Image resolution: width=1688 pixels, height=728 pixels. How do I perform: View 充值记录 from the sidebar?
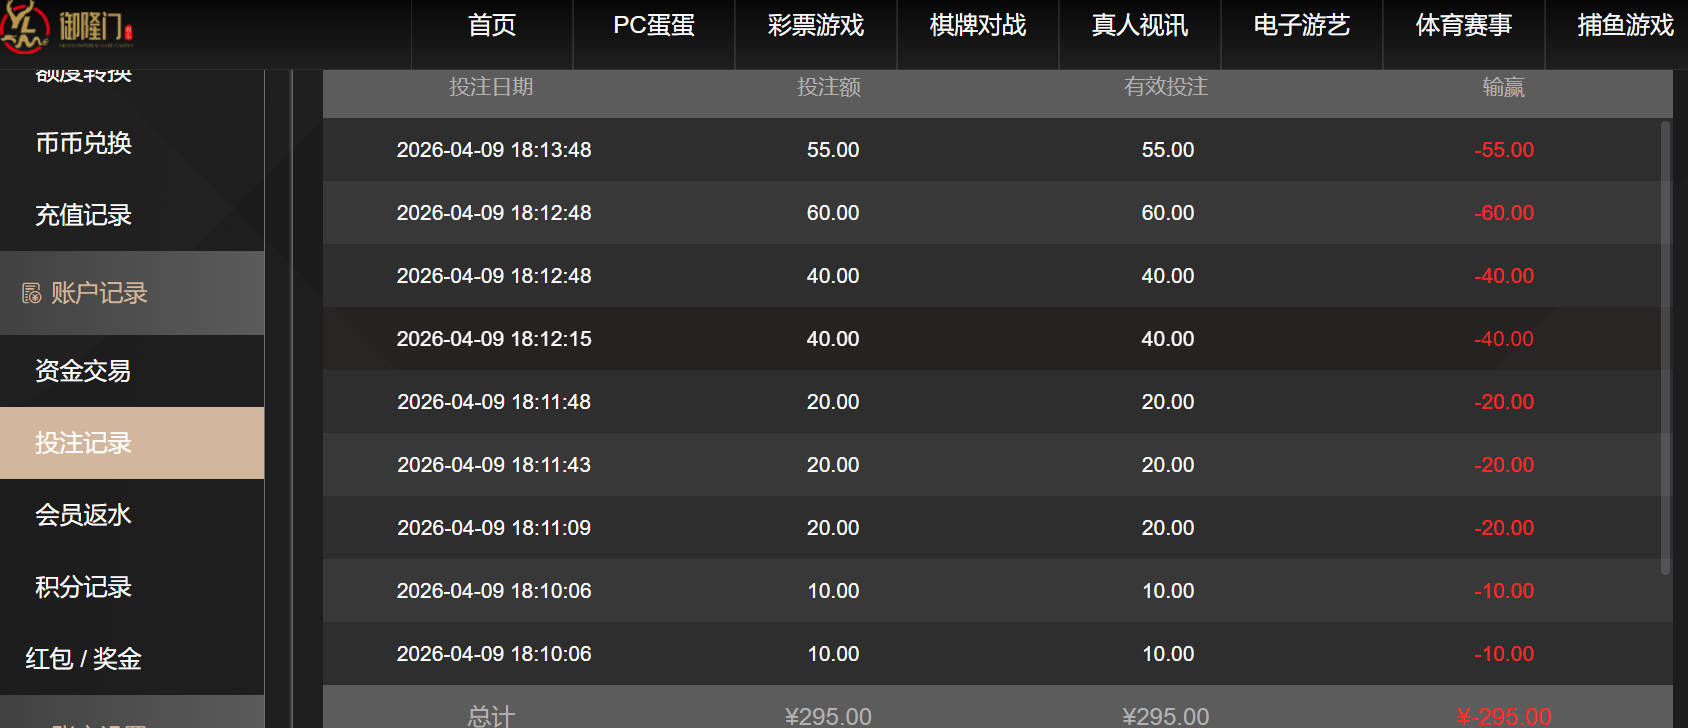click(x=84, y=215)
